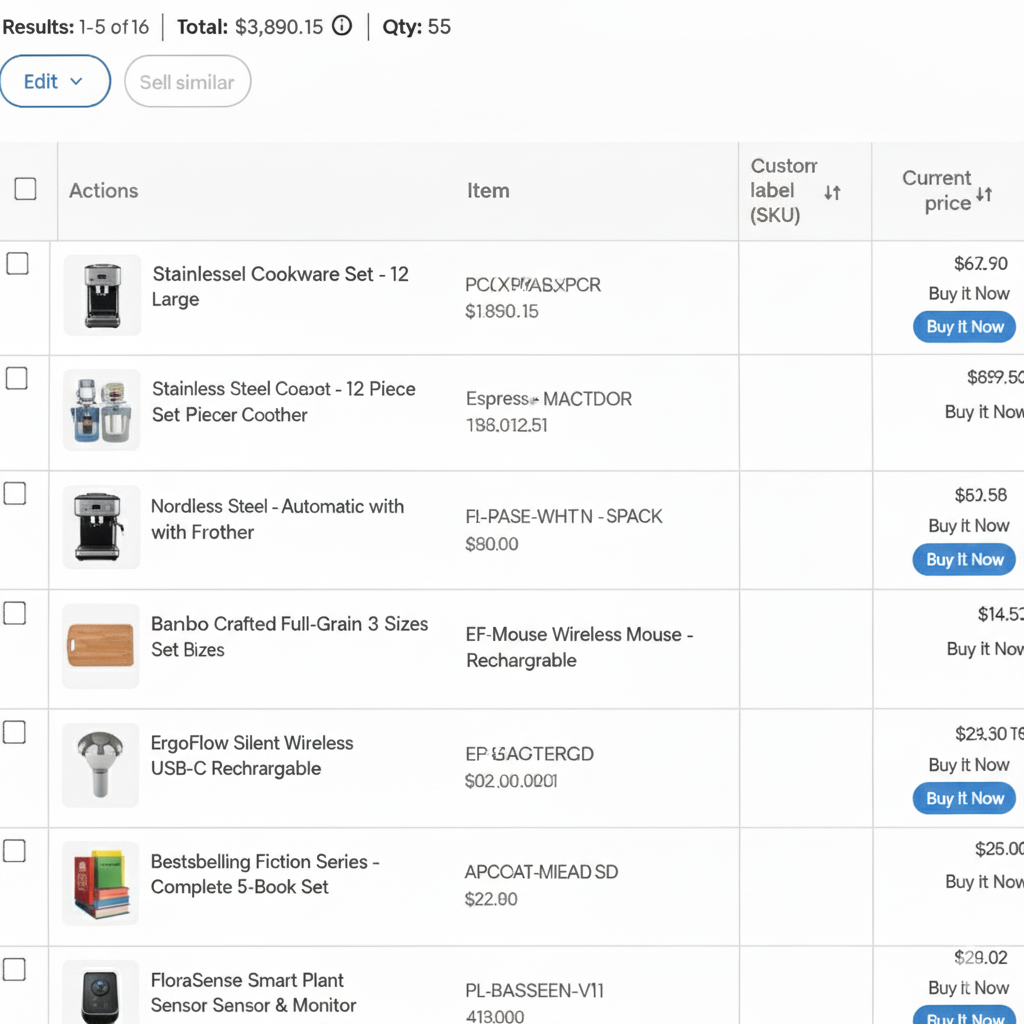Open the Stainlessel Cookware Set thumbnail

(102, 295)
